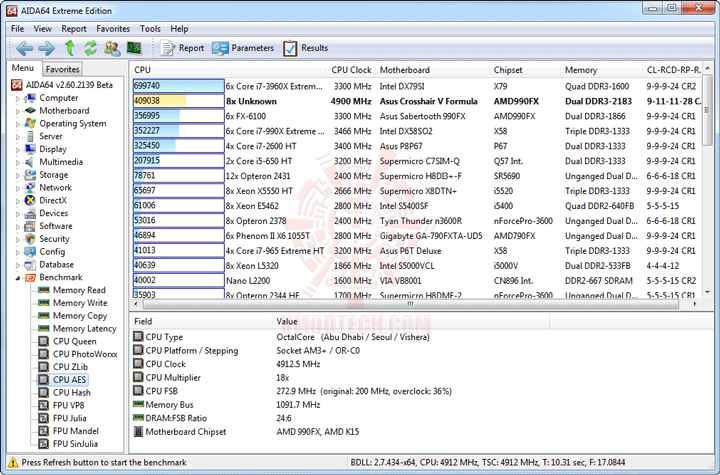Expand the Display tree node

pos(18,150)
